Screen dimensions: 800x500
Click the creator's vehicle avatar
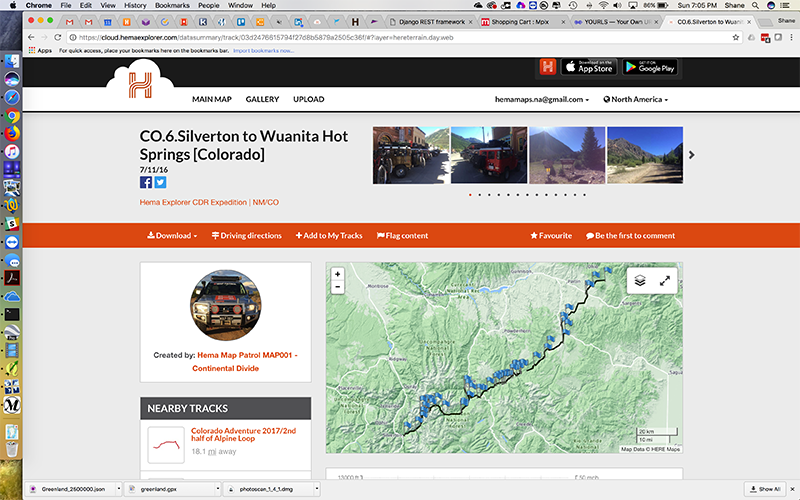226,305
